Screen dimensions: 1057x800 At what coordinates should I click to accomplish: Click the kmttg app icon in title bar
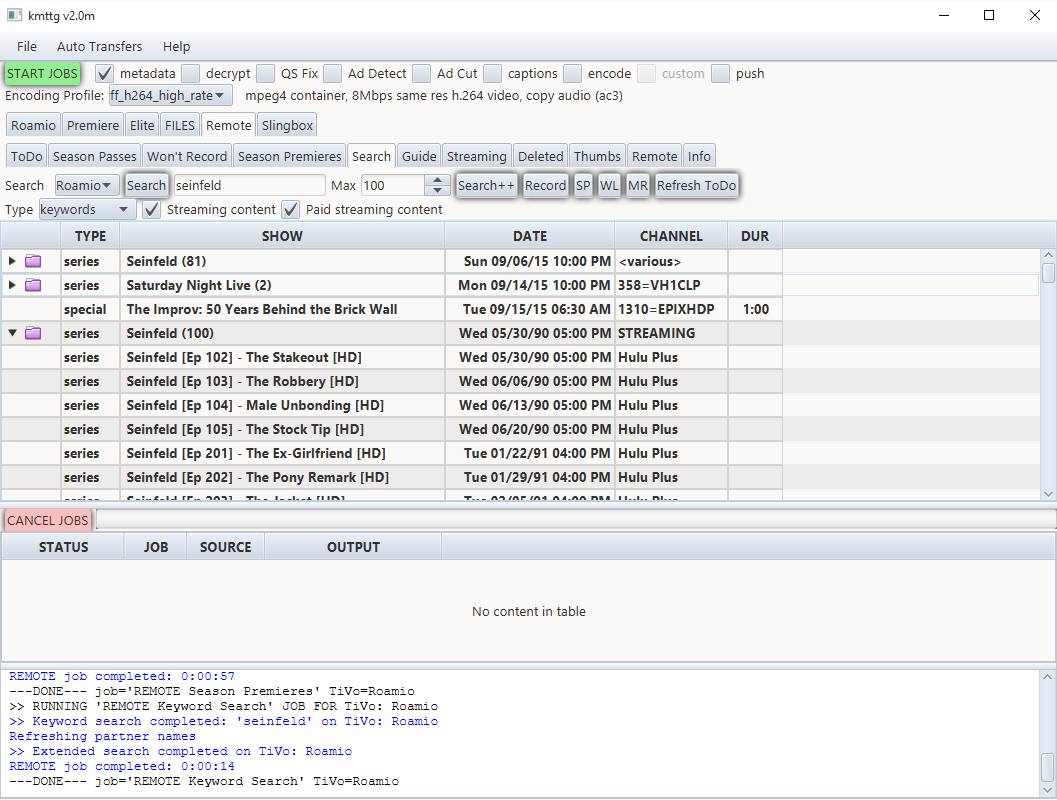[x=14, y=15]
